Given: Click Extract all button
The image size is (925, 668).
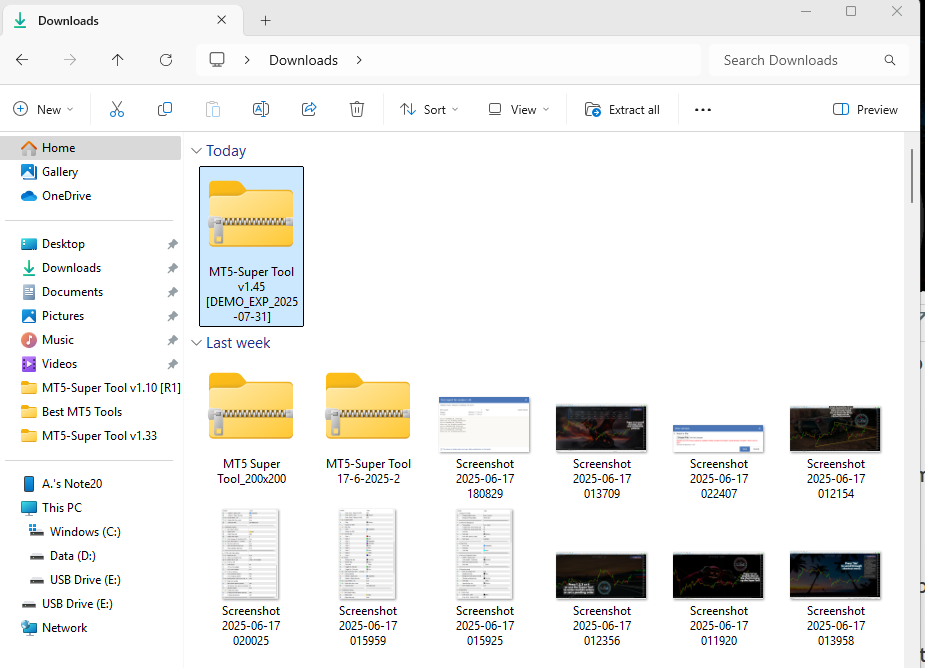Looking at the screenshot, I should point(622,110).
